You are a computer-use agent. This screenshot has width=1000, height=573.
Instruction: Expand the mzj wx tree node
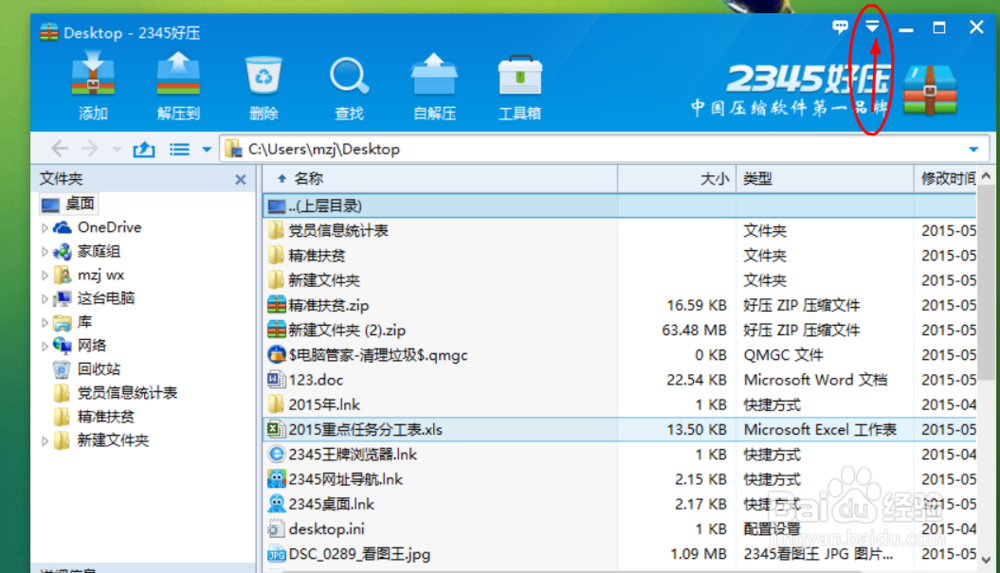pos(44,275)
